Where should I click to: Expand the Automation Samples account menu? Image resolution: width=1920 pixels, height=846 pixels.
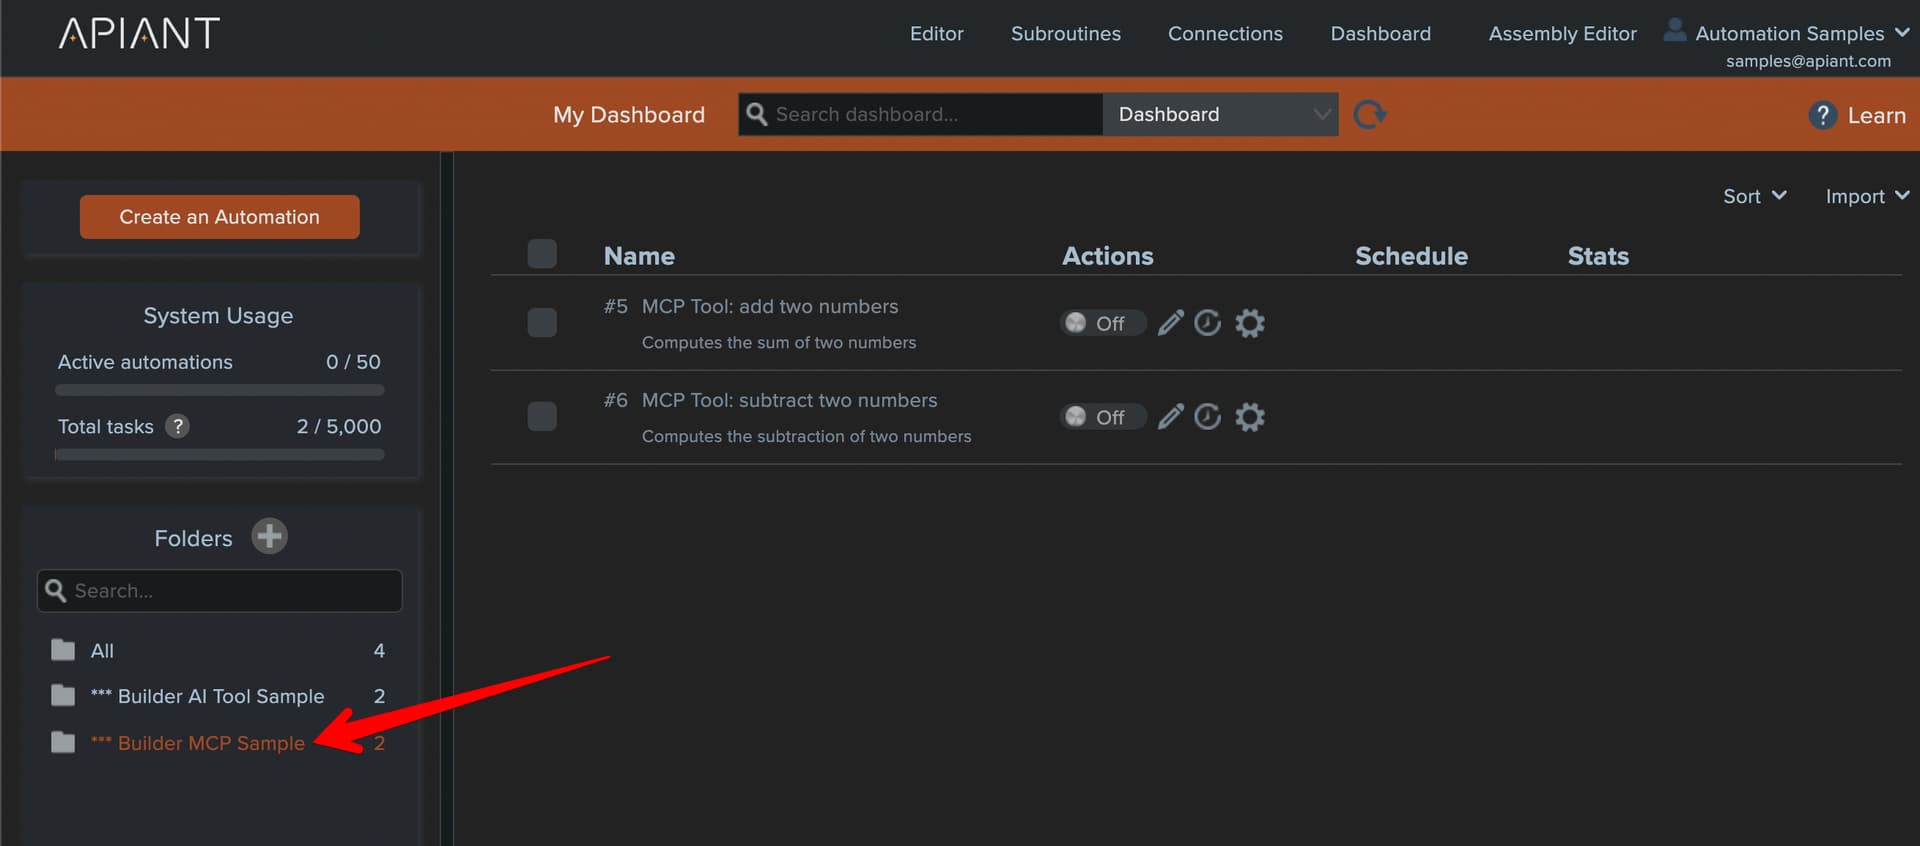pyautogui.click(x=1802, y=33)
